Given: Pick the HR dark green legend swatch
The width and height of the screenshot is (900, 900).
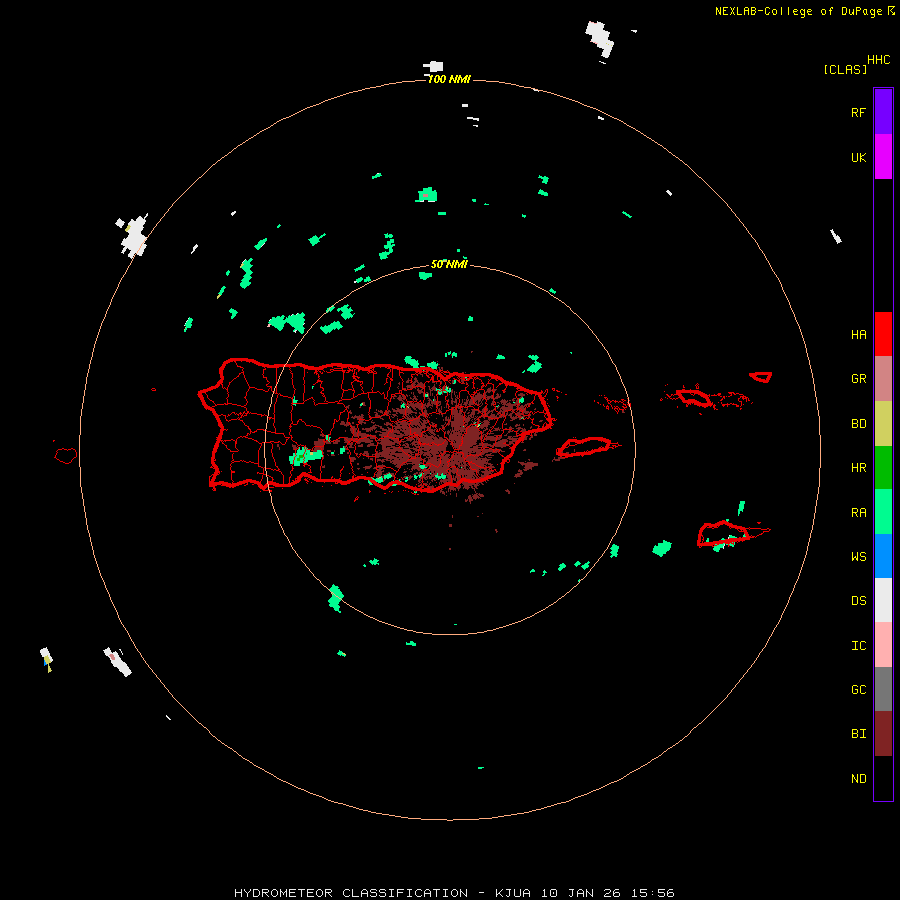Looking at the screenshot, I should (x=883, y=468).
